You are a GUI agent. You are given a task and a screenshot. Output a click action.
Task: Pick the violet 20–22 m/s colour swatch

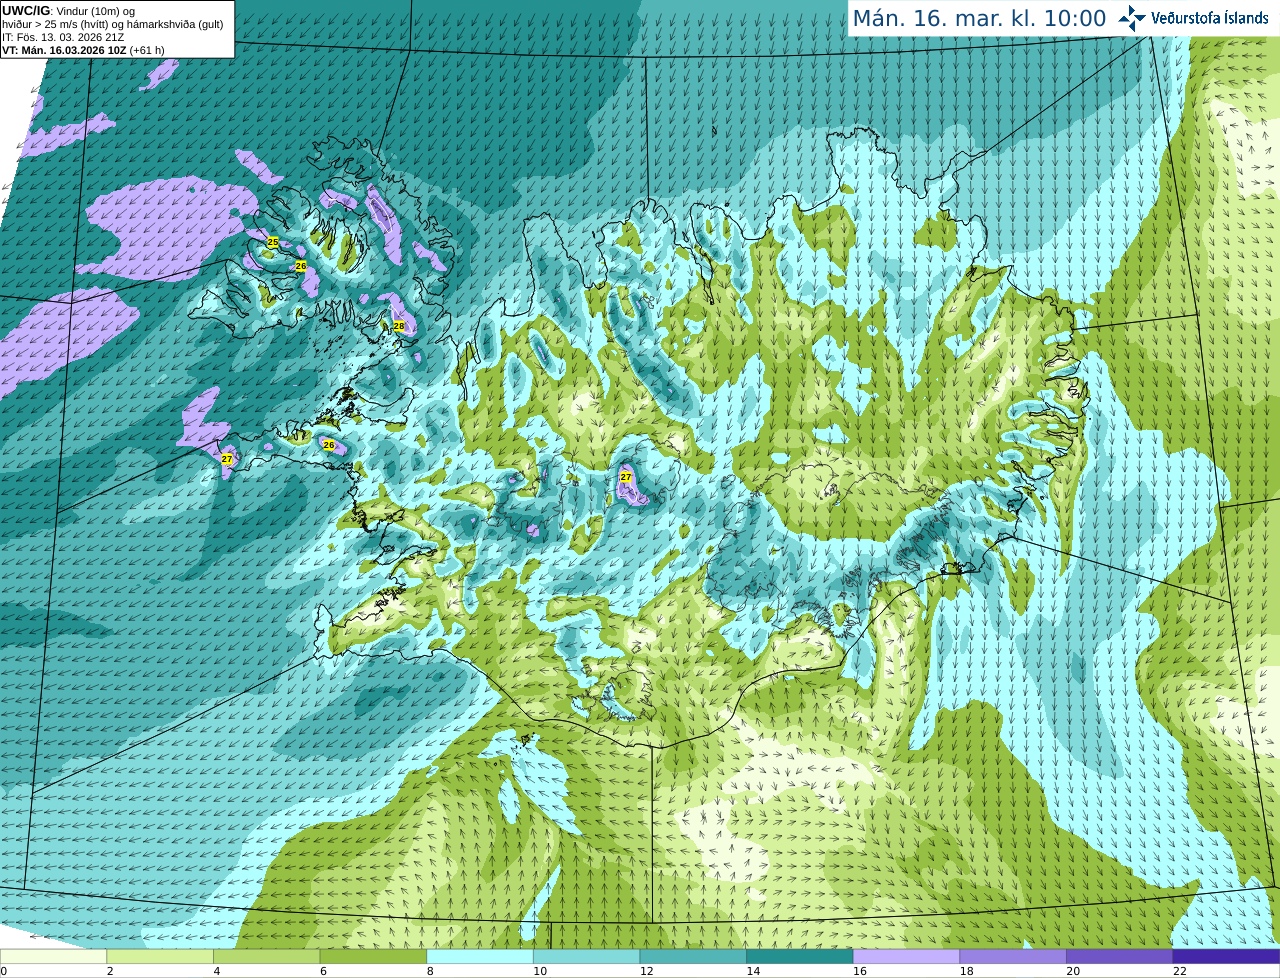click(x=1120, y=956)
